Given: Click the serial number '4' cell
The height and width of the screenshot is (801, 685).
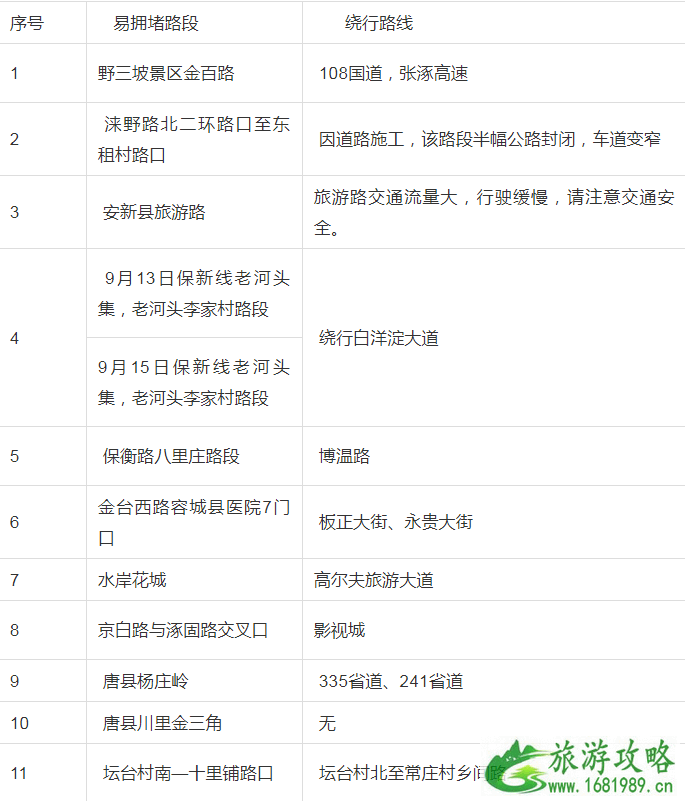Looking at the screenshot, I should click(x=43, y=338).
